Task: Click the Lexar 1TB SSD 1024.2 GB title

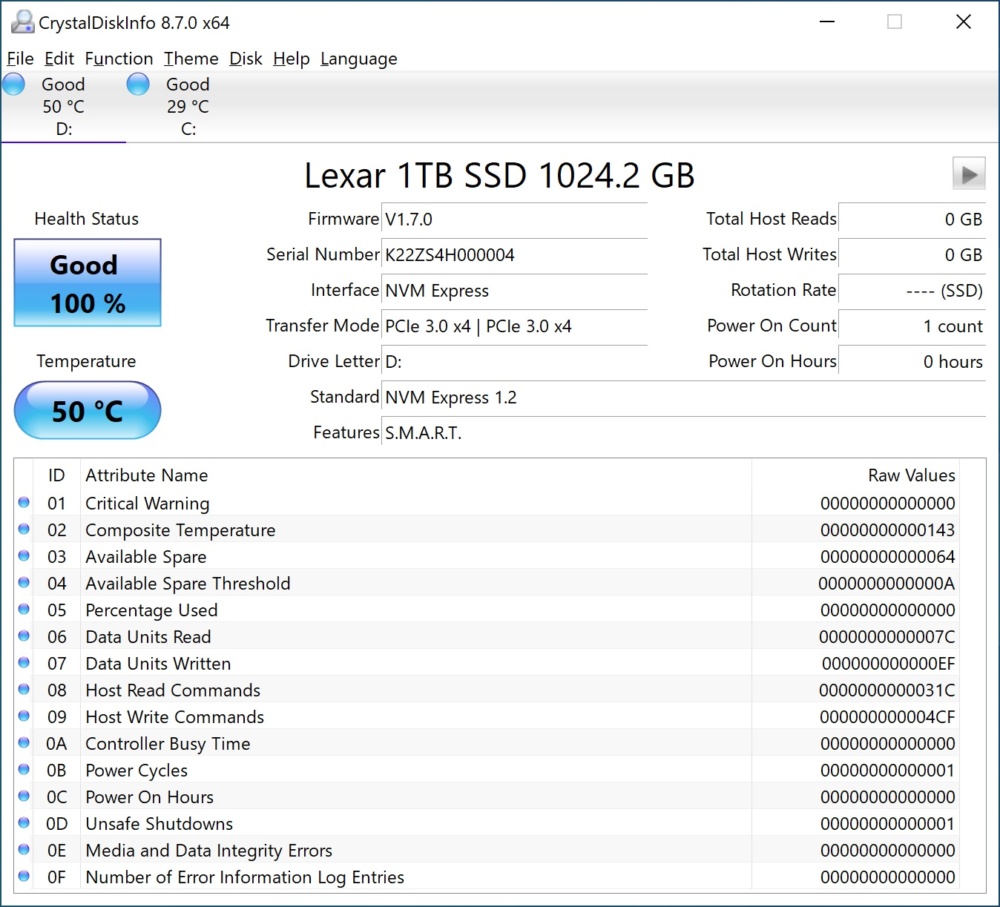Action: click(499, 175)
